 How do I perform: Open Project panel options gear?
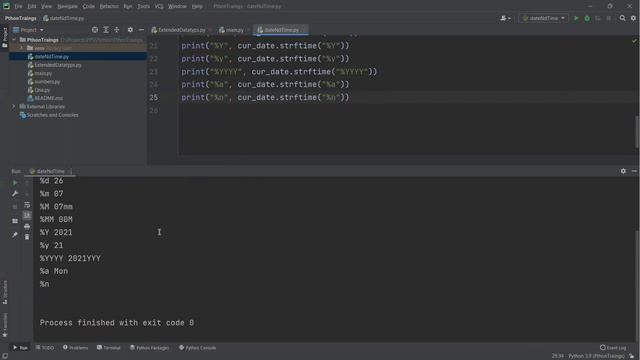point(130,30)
